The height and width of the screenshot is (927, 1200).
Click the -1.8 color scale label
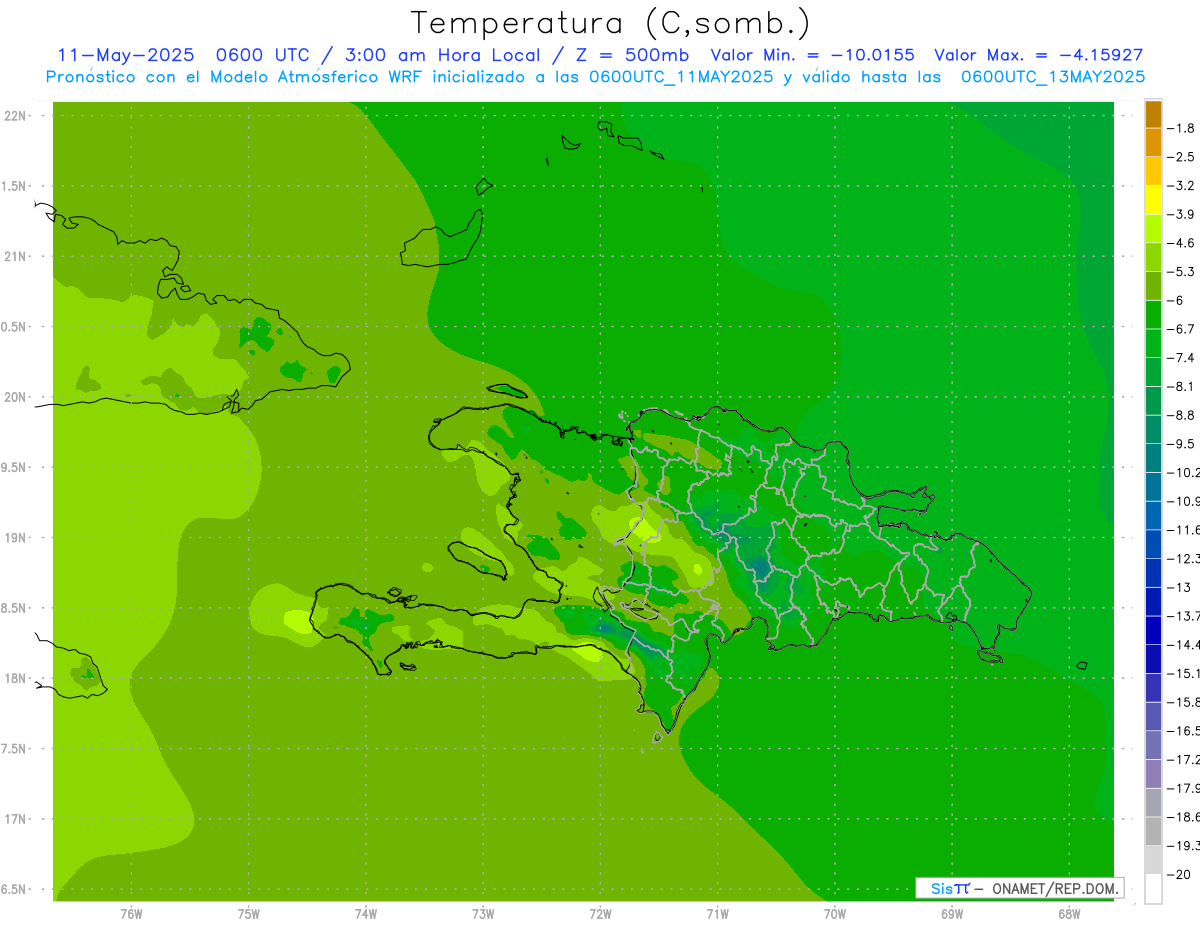click(1180, 128)
